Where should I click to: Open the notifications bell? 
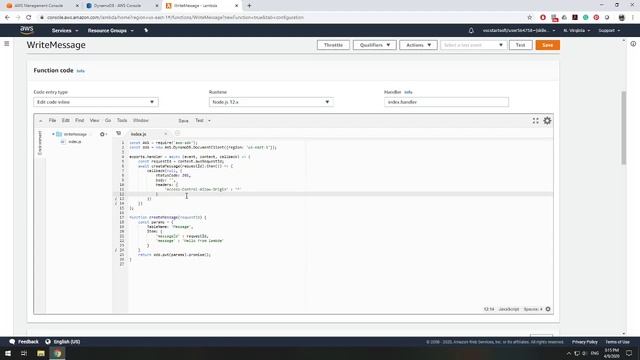tap(471, 31)
